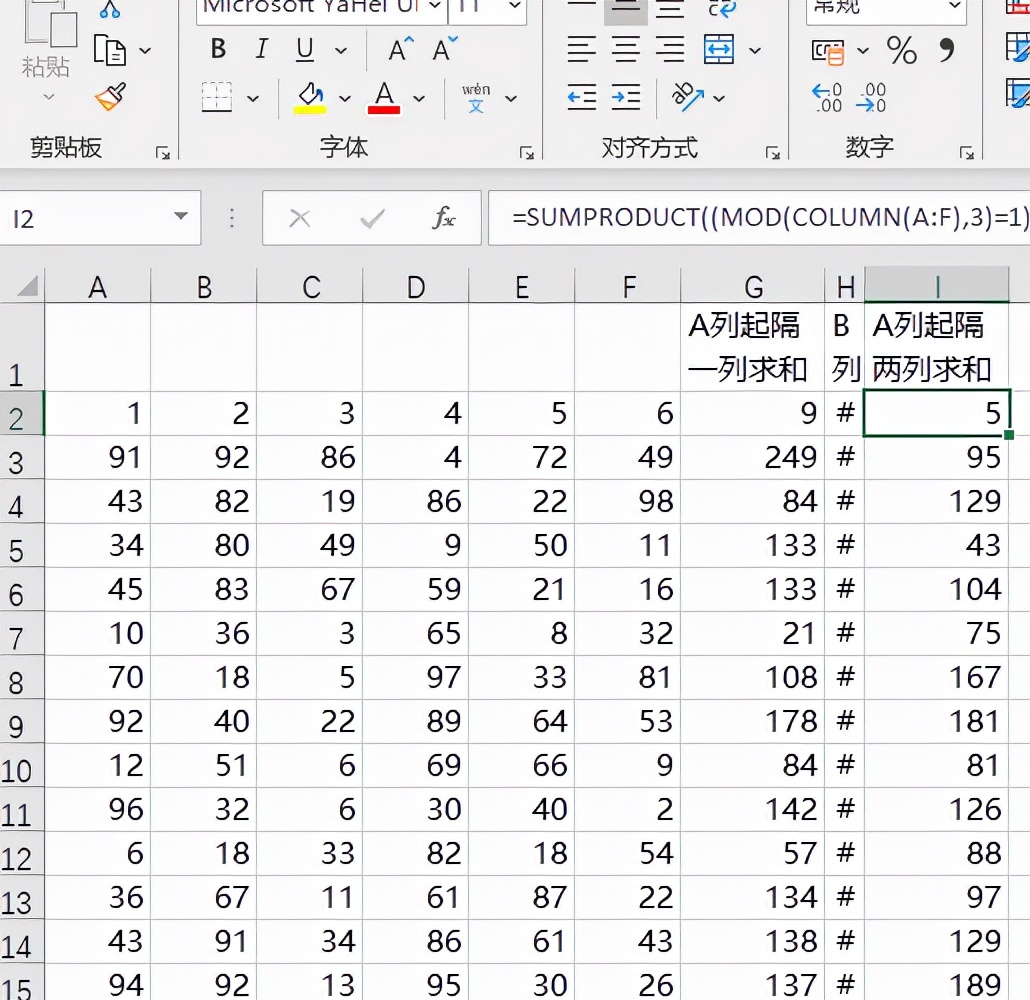Open clipboard group dialog launcher

162,153
